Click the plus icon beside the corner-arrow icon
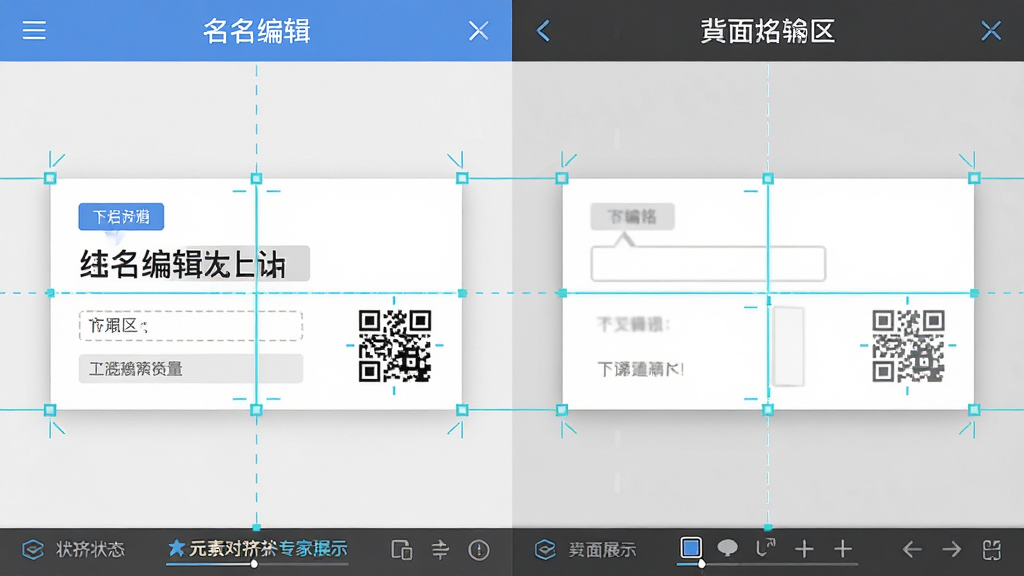 coord(804,549)
